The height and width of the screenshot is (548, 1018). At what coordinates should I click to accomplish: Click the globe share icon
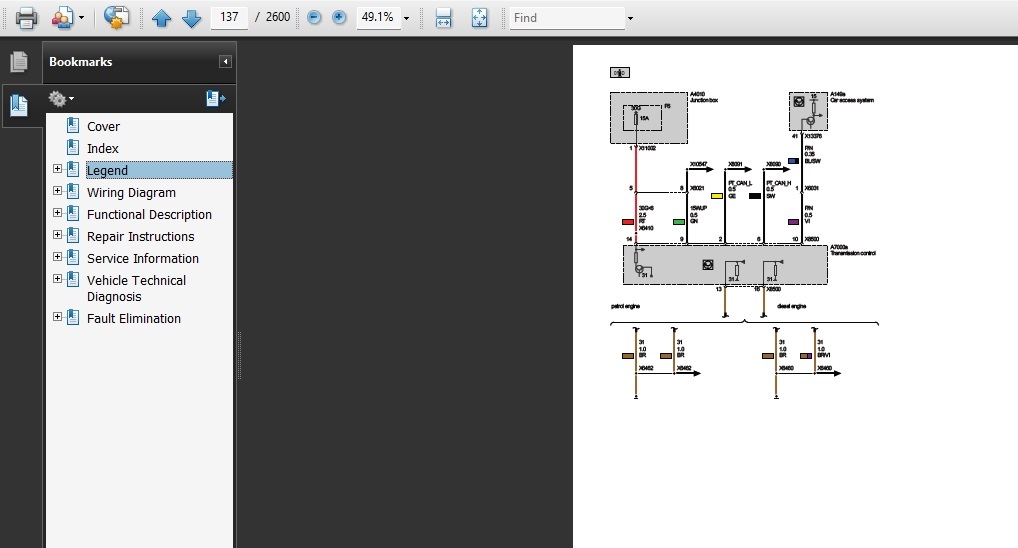point(116,18)
